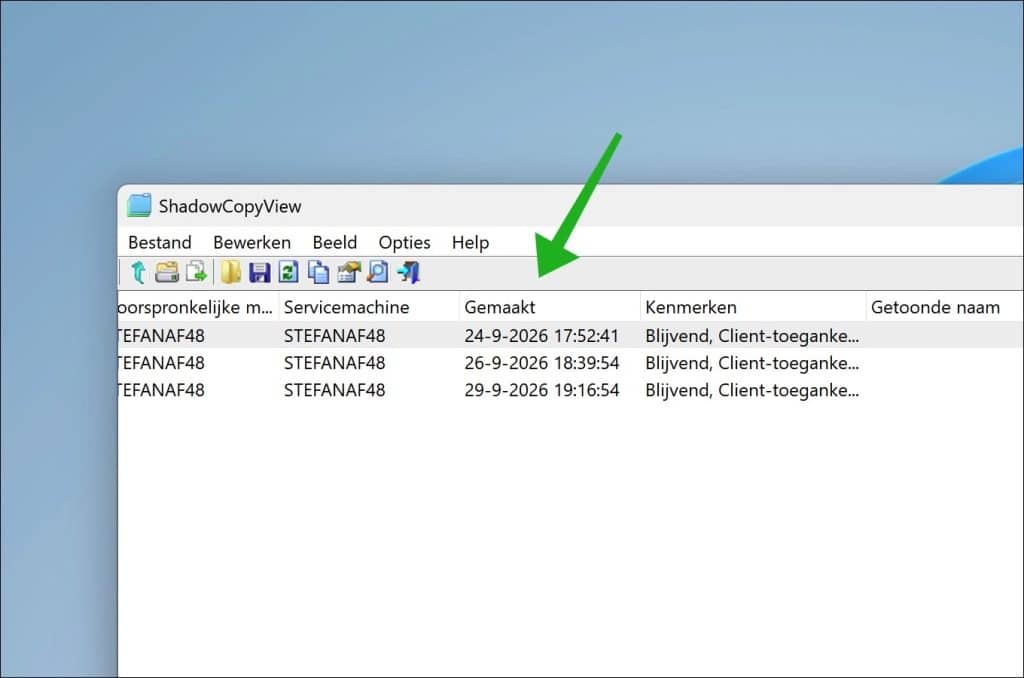Click the yellow folder toolbar icon
The image size is (1024, 678).
point(231,272)
